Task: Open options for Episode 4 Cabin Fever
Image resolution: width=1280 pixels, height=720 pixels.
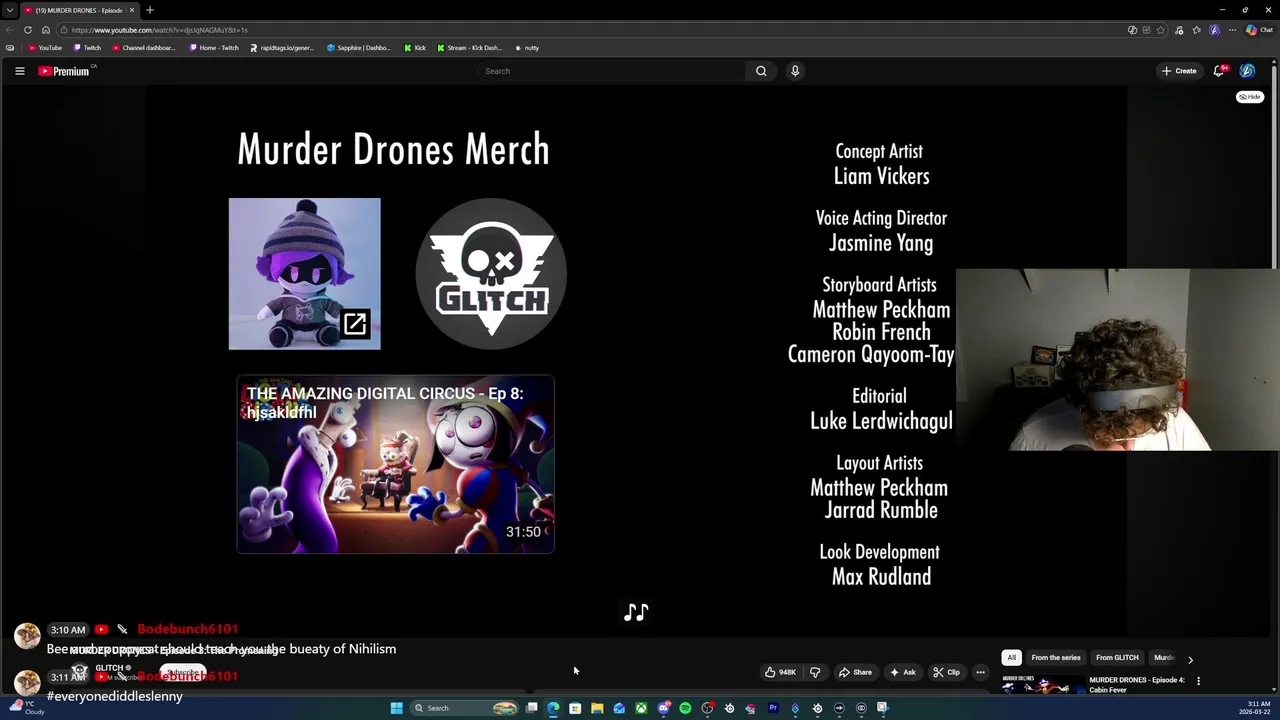Action: [1198, 681]
